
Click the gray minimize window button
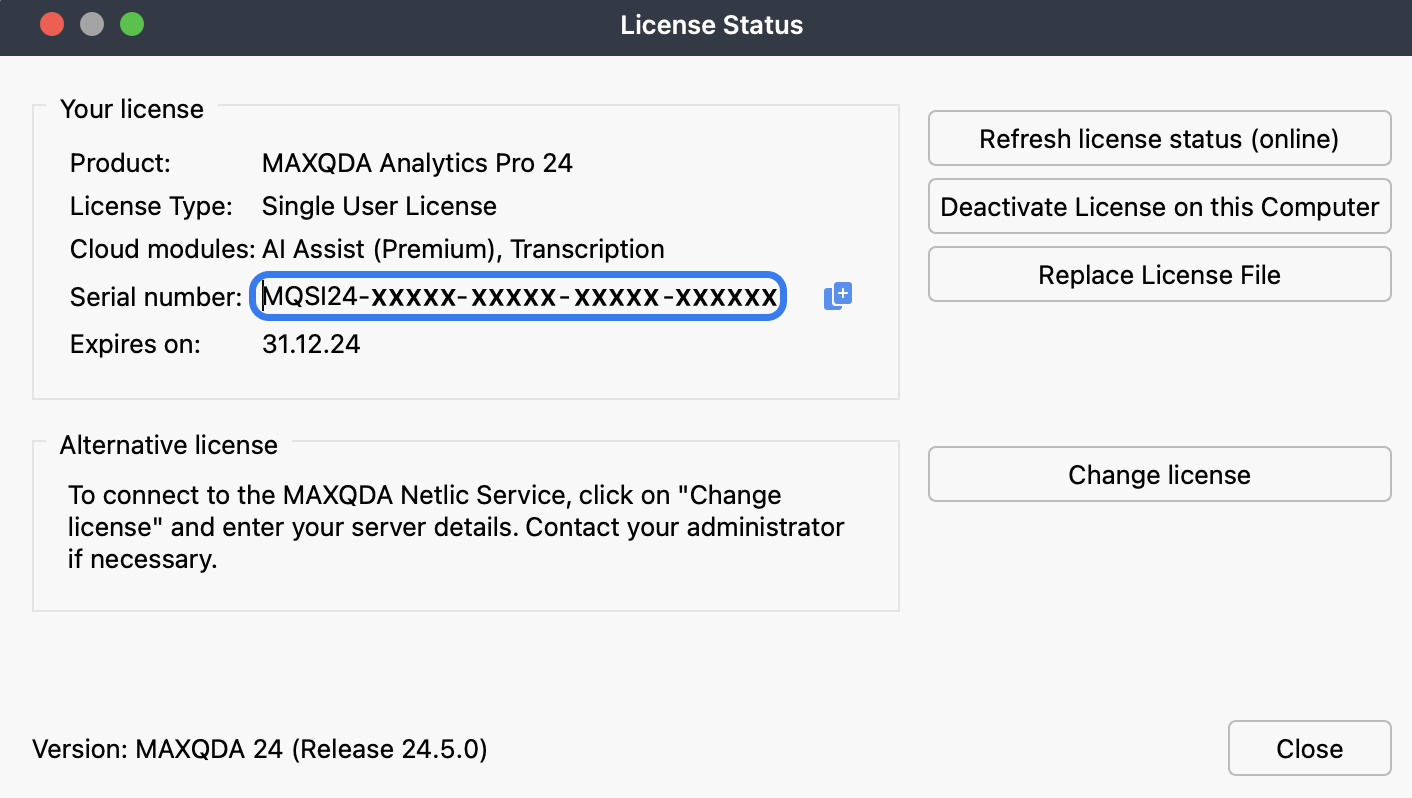[92, 24]
